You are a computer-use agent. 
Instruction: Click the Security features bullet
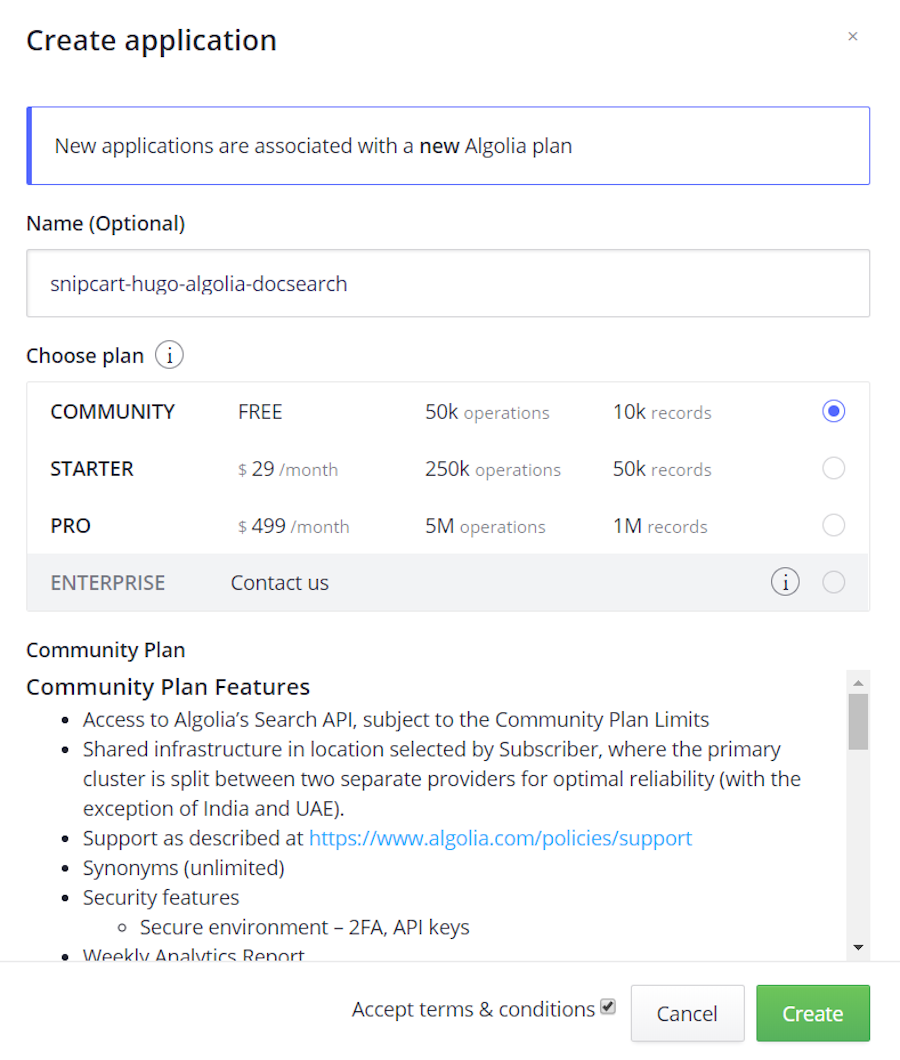(161, 897)
